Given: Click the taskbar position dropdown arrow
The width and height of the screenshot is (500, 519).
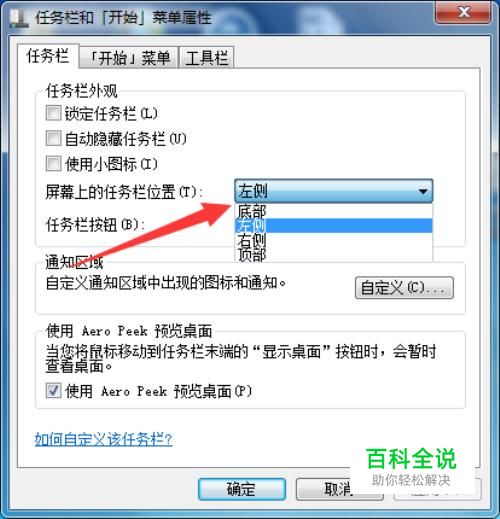Looking at the screenshot, I should tap(423, 191).
